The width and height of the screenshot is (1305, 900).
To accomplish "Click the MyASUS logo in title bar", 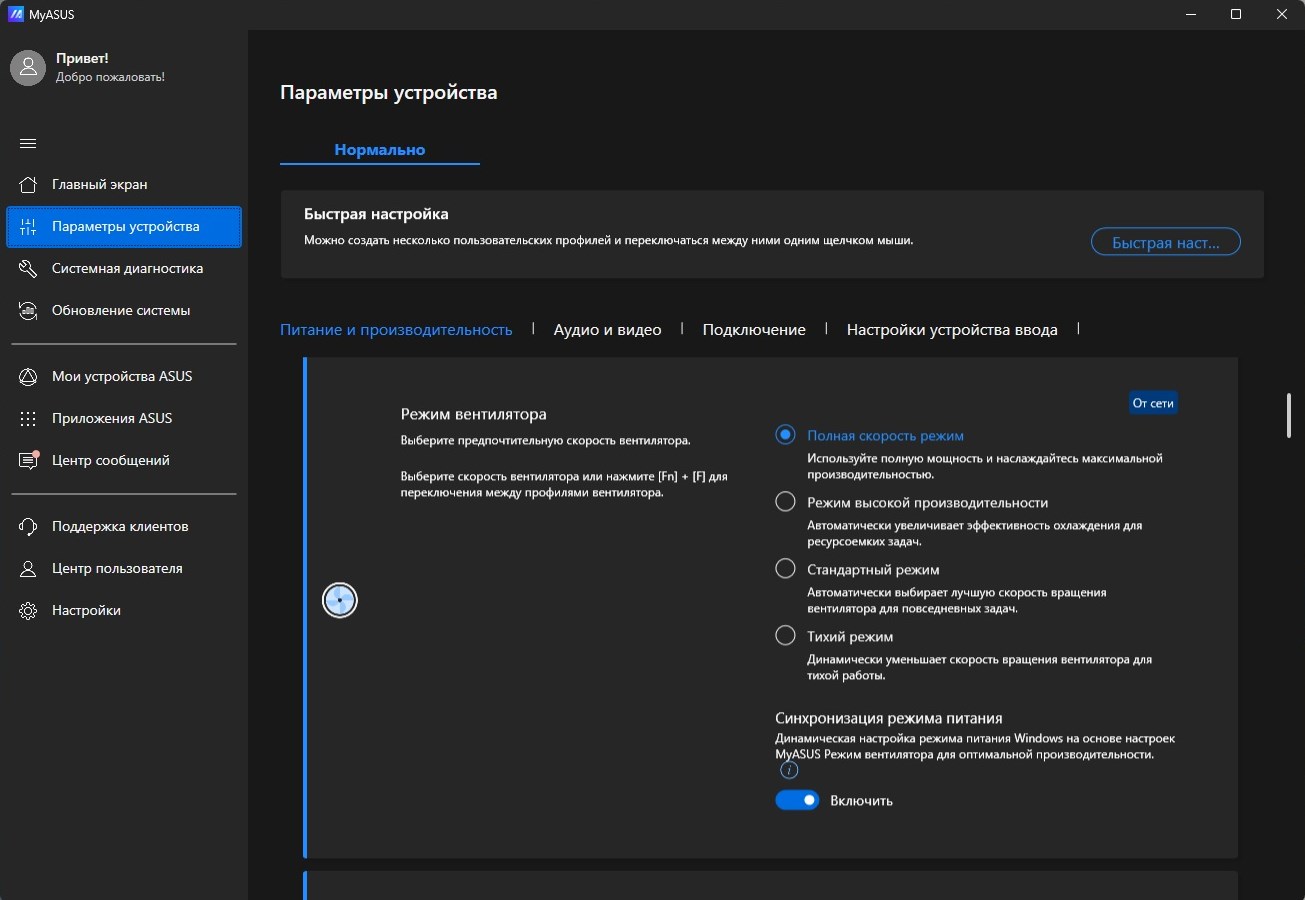I will pyautogui.click(x=16, y=14).
